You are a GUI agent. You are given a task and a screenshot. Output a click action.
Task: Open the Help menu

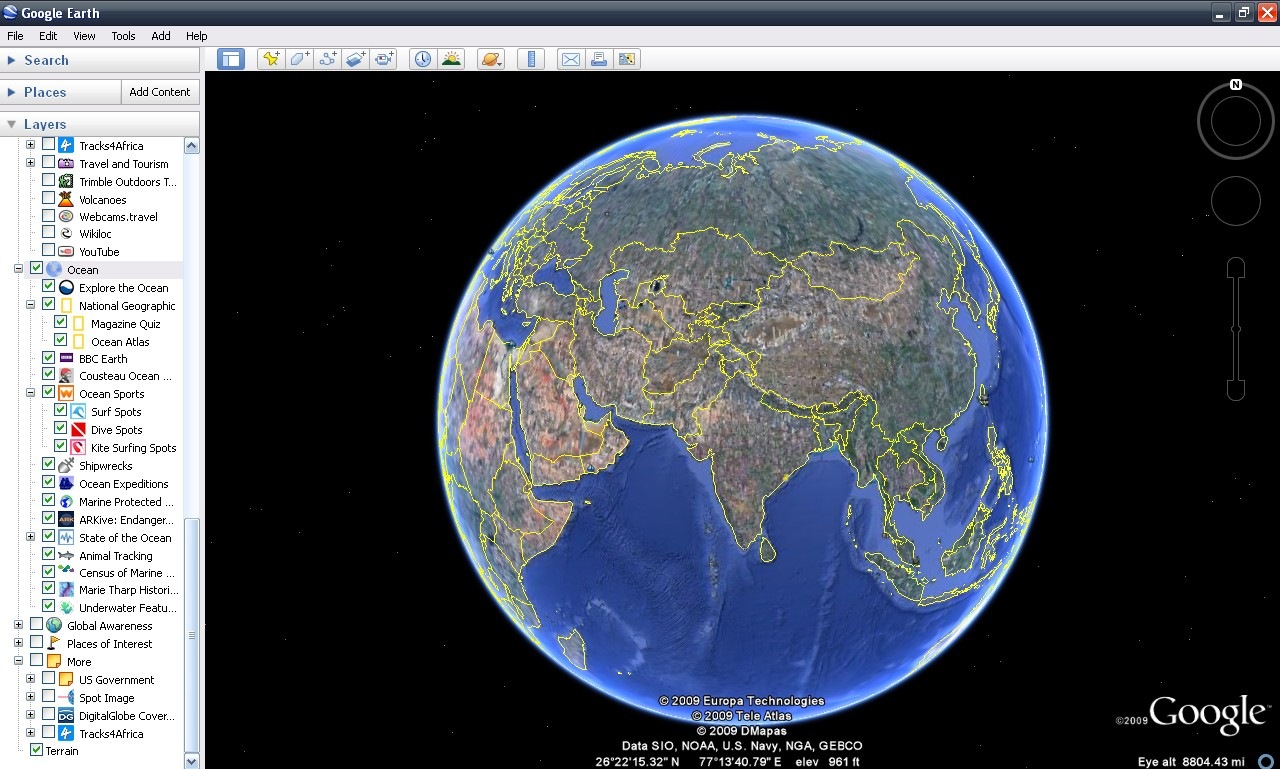click(197, 36)
